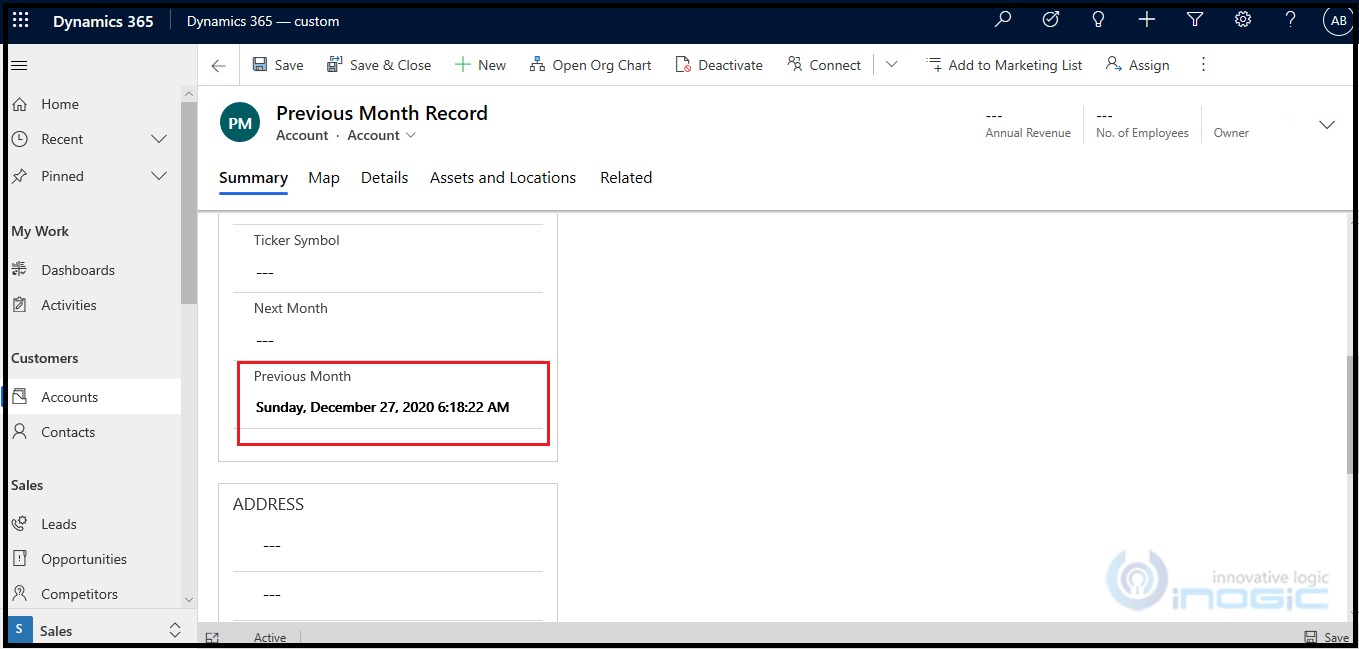The height and width of the screenshot is (649, 1359).
Task: Click Save in the command bar
Action: pyautogui.click(x=278, y=65)
